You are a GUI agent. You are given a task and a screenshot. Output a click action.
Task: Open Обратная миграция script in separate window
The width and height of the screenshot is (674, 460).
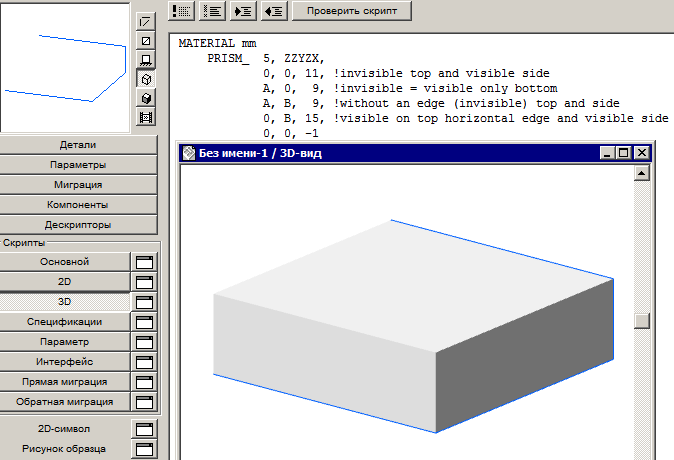click(144, 402)
